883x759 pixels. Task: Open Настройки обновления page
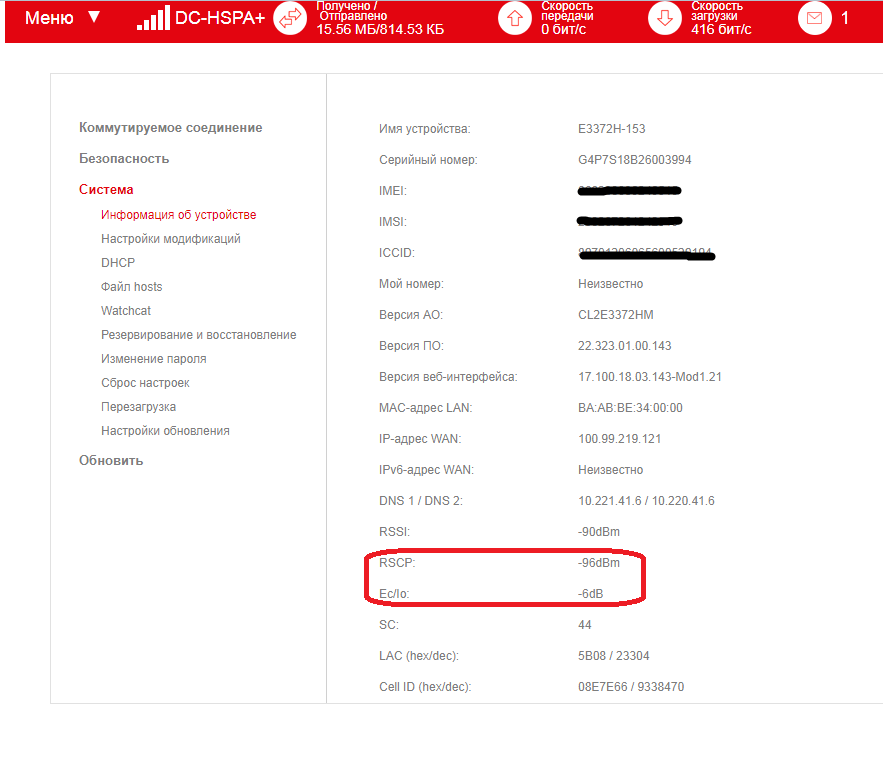pyautogui.click(x=165, y=431)
